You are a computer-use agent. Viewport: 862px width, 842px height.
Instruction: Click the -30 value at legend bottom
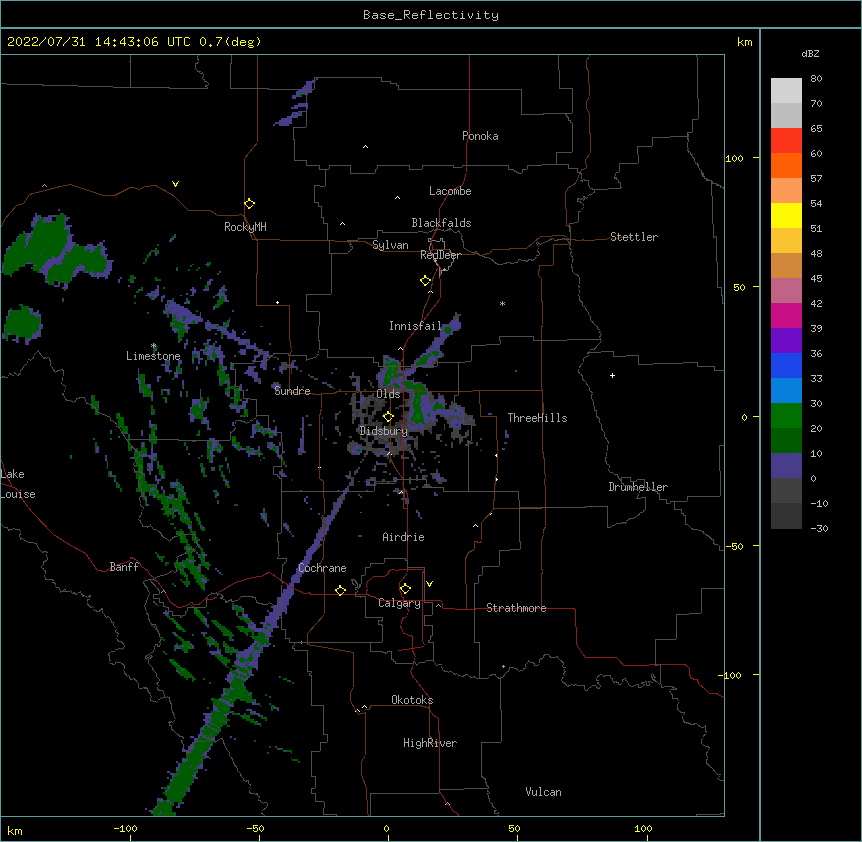819,529
